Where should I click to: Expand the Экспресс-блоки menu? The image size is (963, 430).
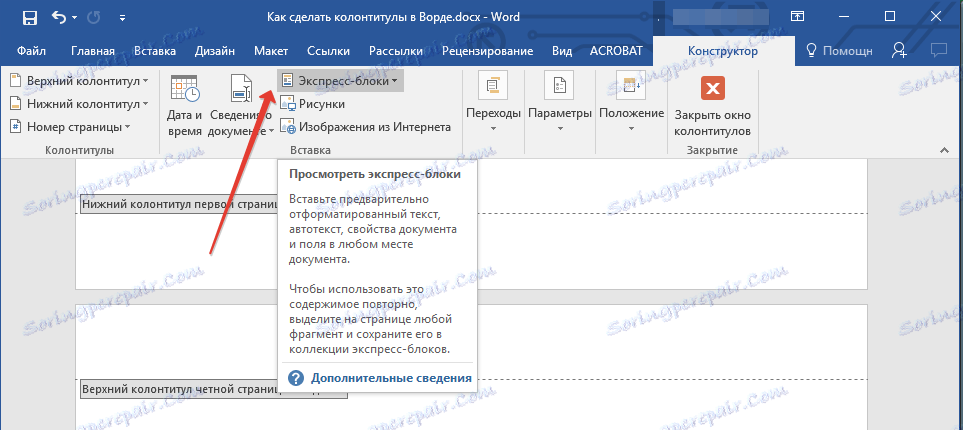click(341, 80)
